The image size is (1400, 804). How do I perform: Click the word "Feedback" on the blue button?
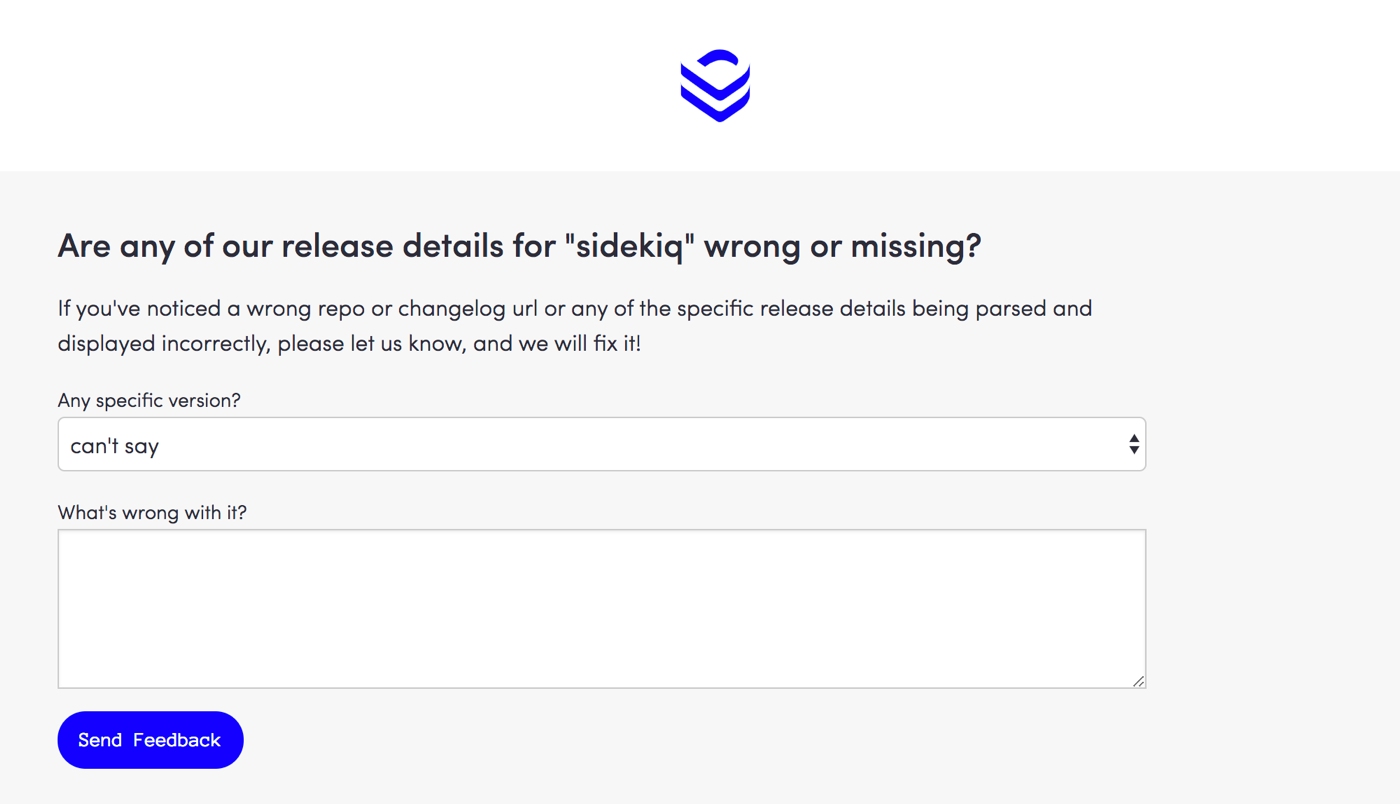click(x=177, y=740)
